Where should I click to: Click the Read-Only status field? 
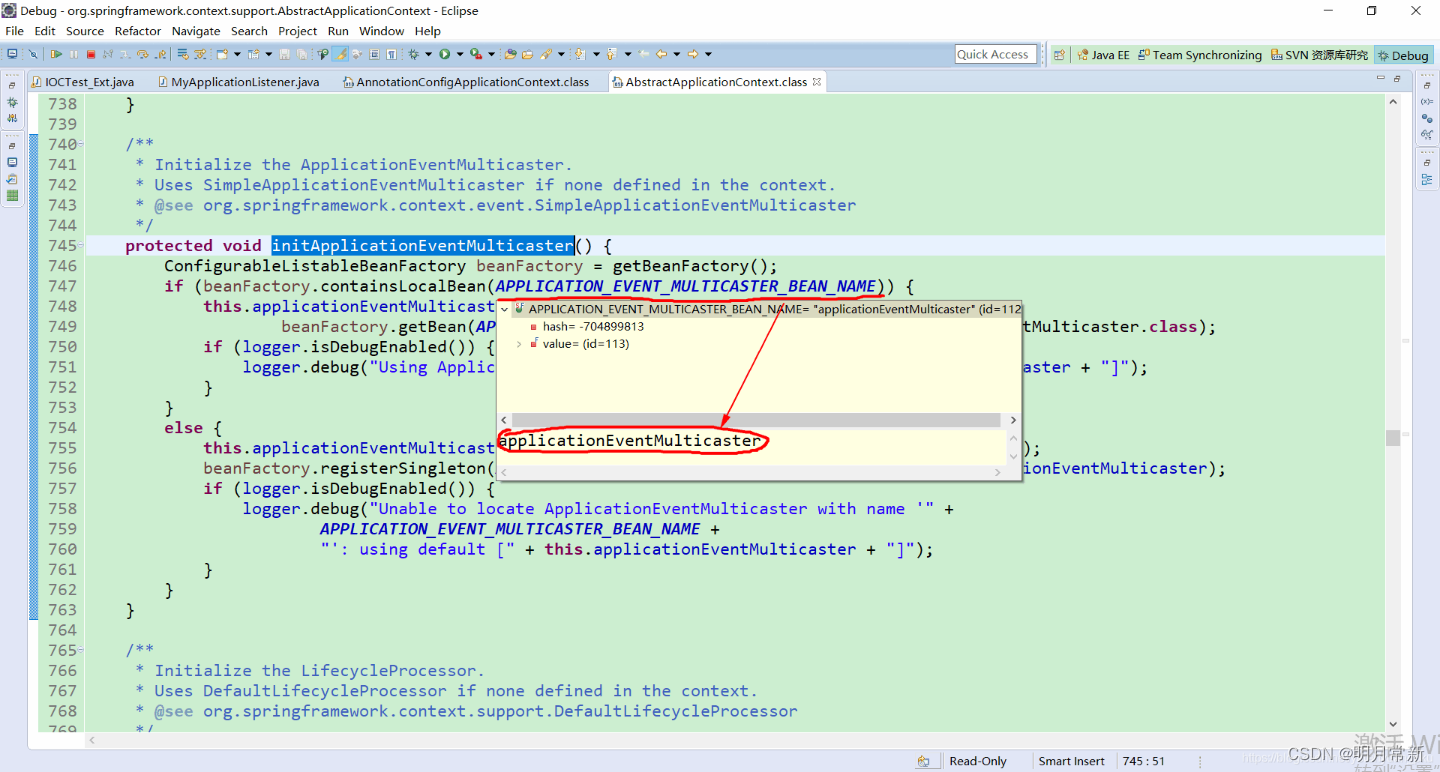pyautogui.click(x=978, y=761)
